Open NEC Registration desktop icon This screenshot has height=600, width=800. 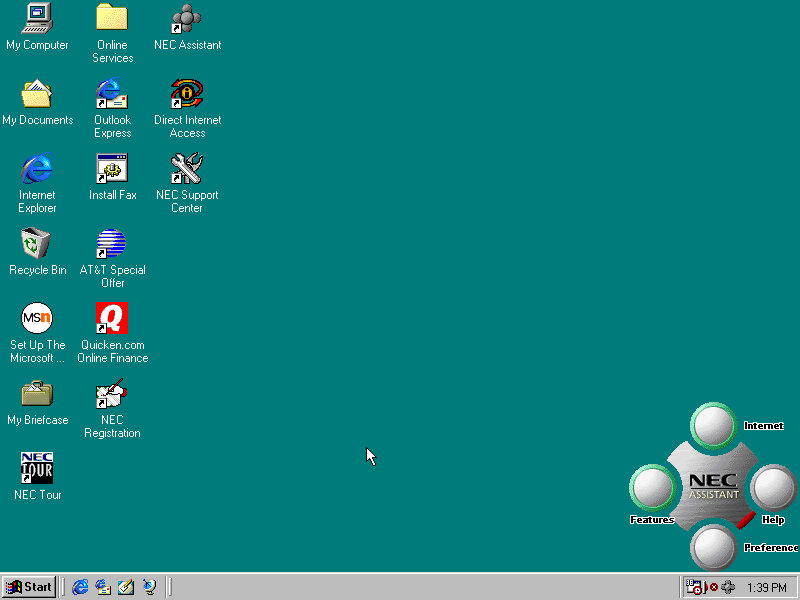pos(112,394)
